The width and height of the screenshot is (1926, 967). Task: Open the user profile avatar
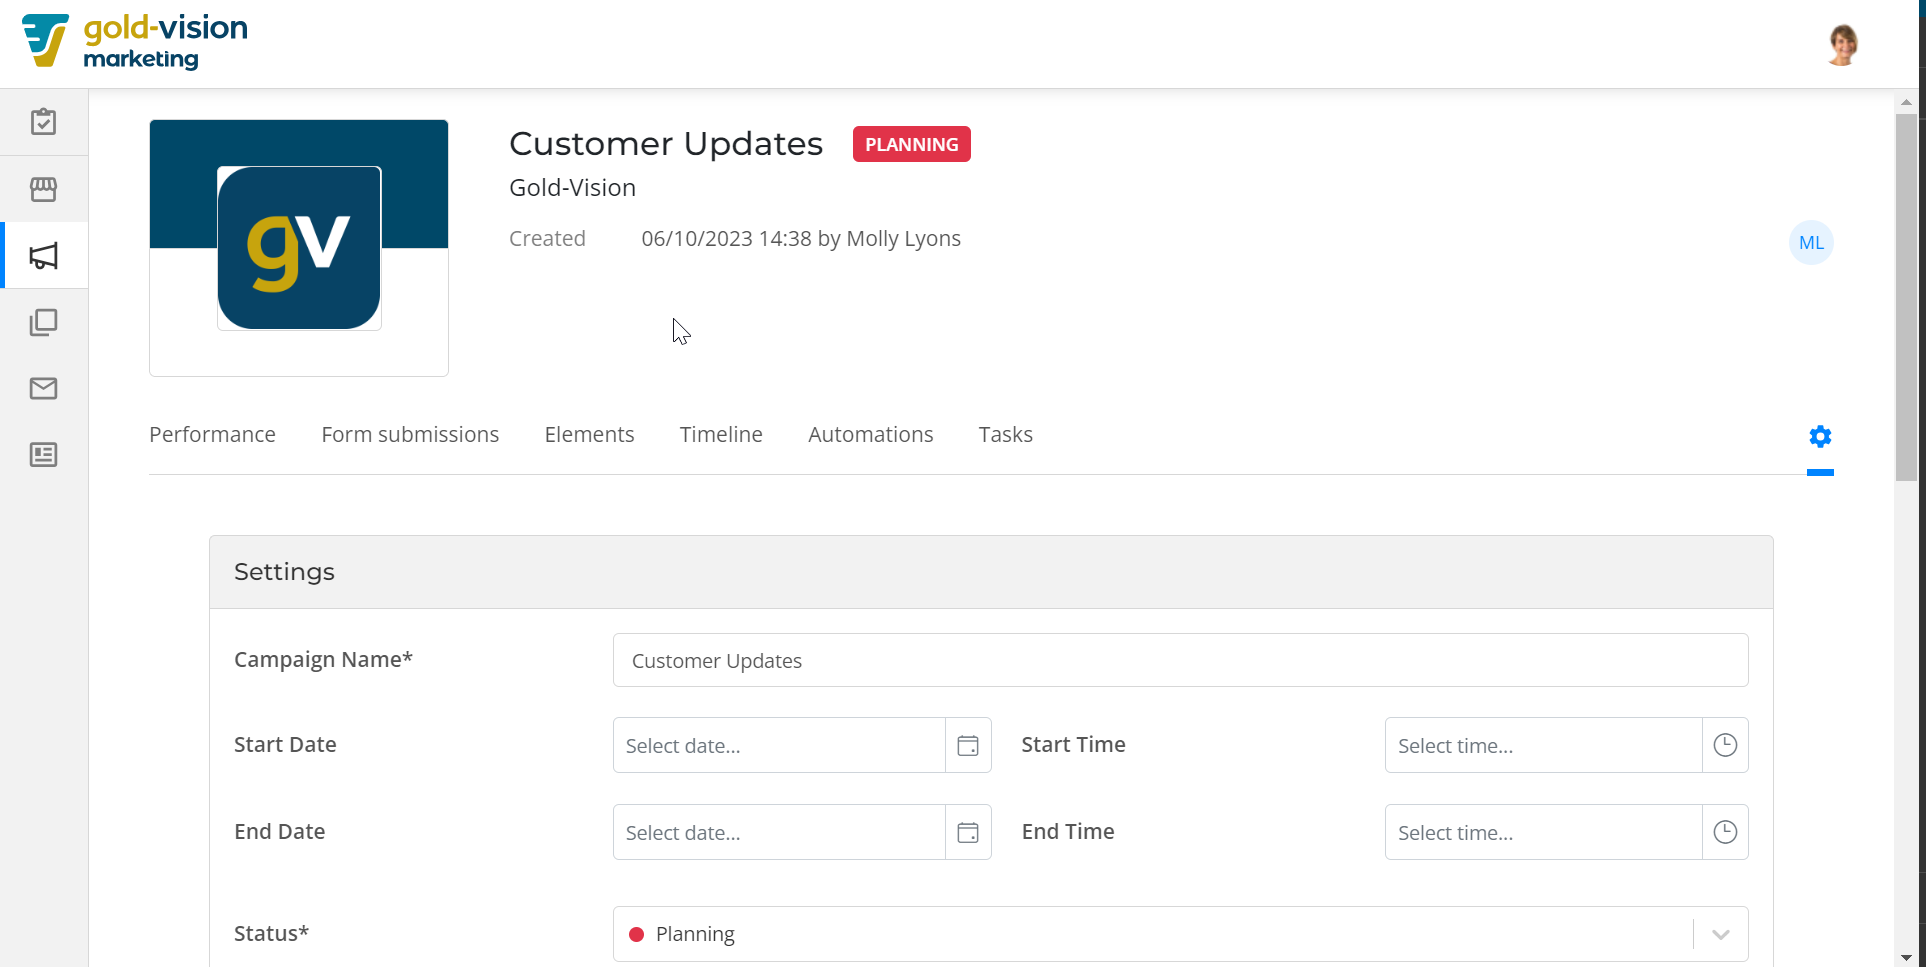(1842, 44)
